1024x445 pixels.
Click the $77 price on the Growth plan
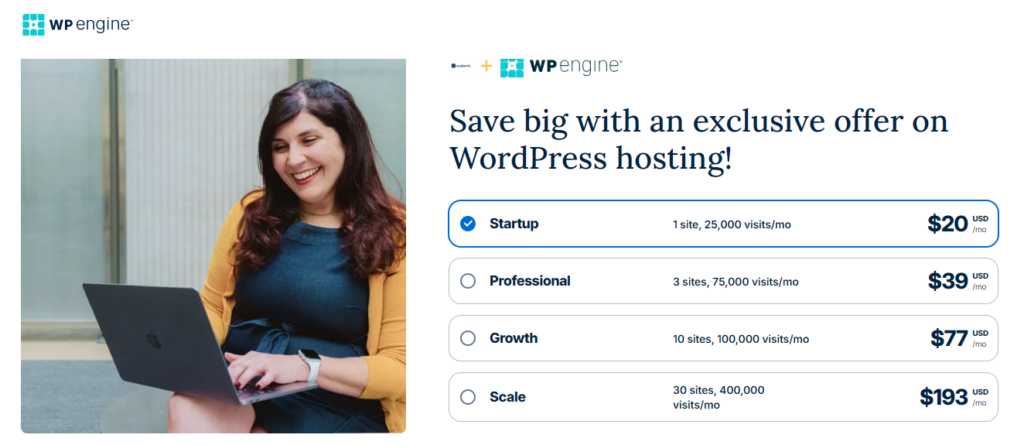point(948,338)
